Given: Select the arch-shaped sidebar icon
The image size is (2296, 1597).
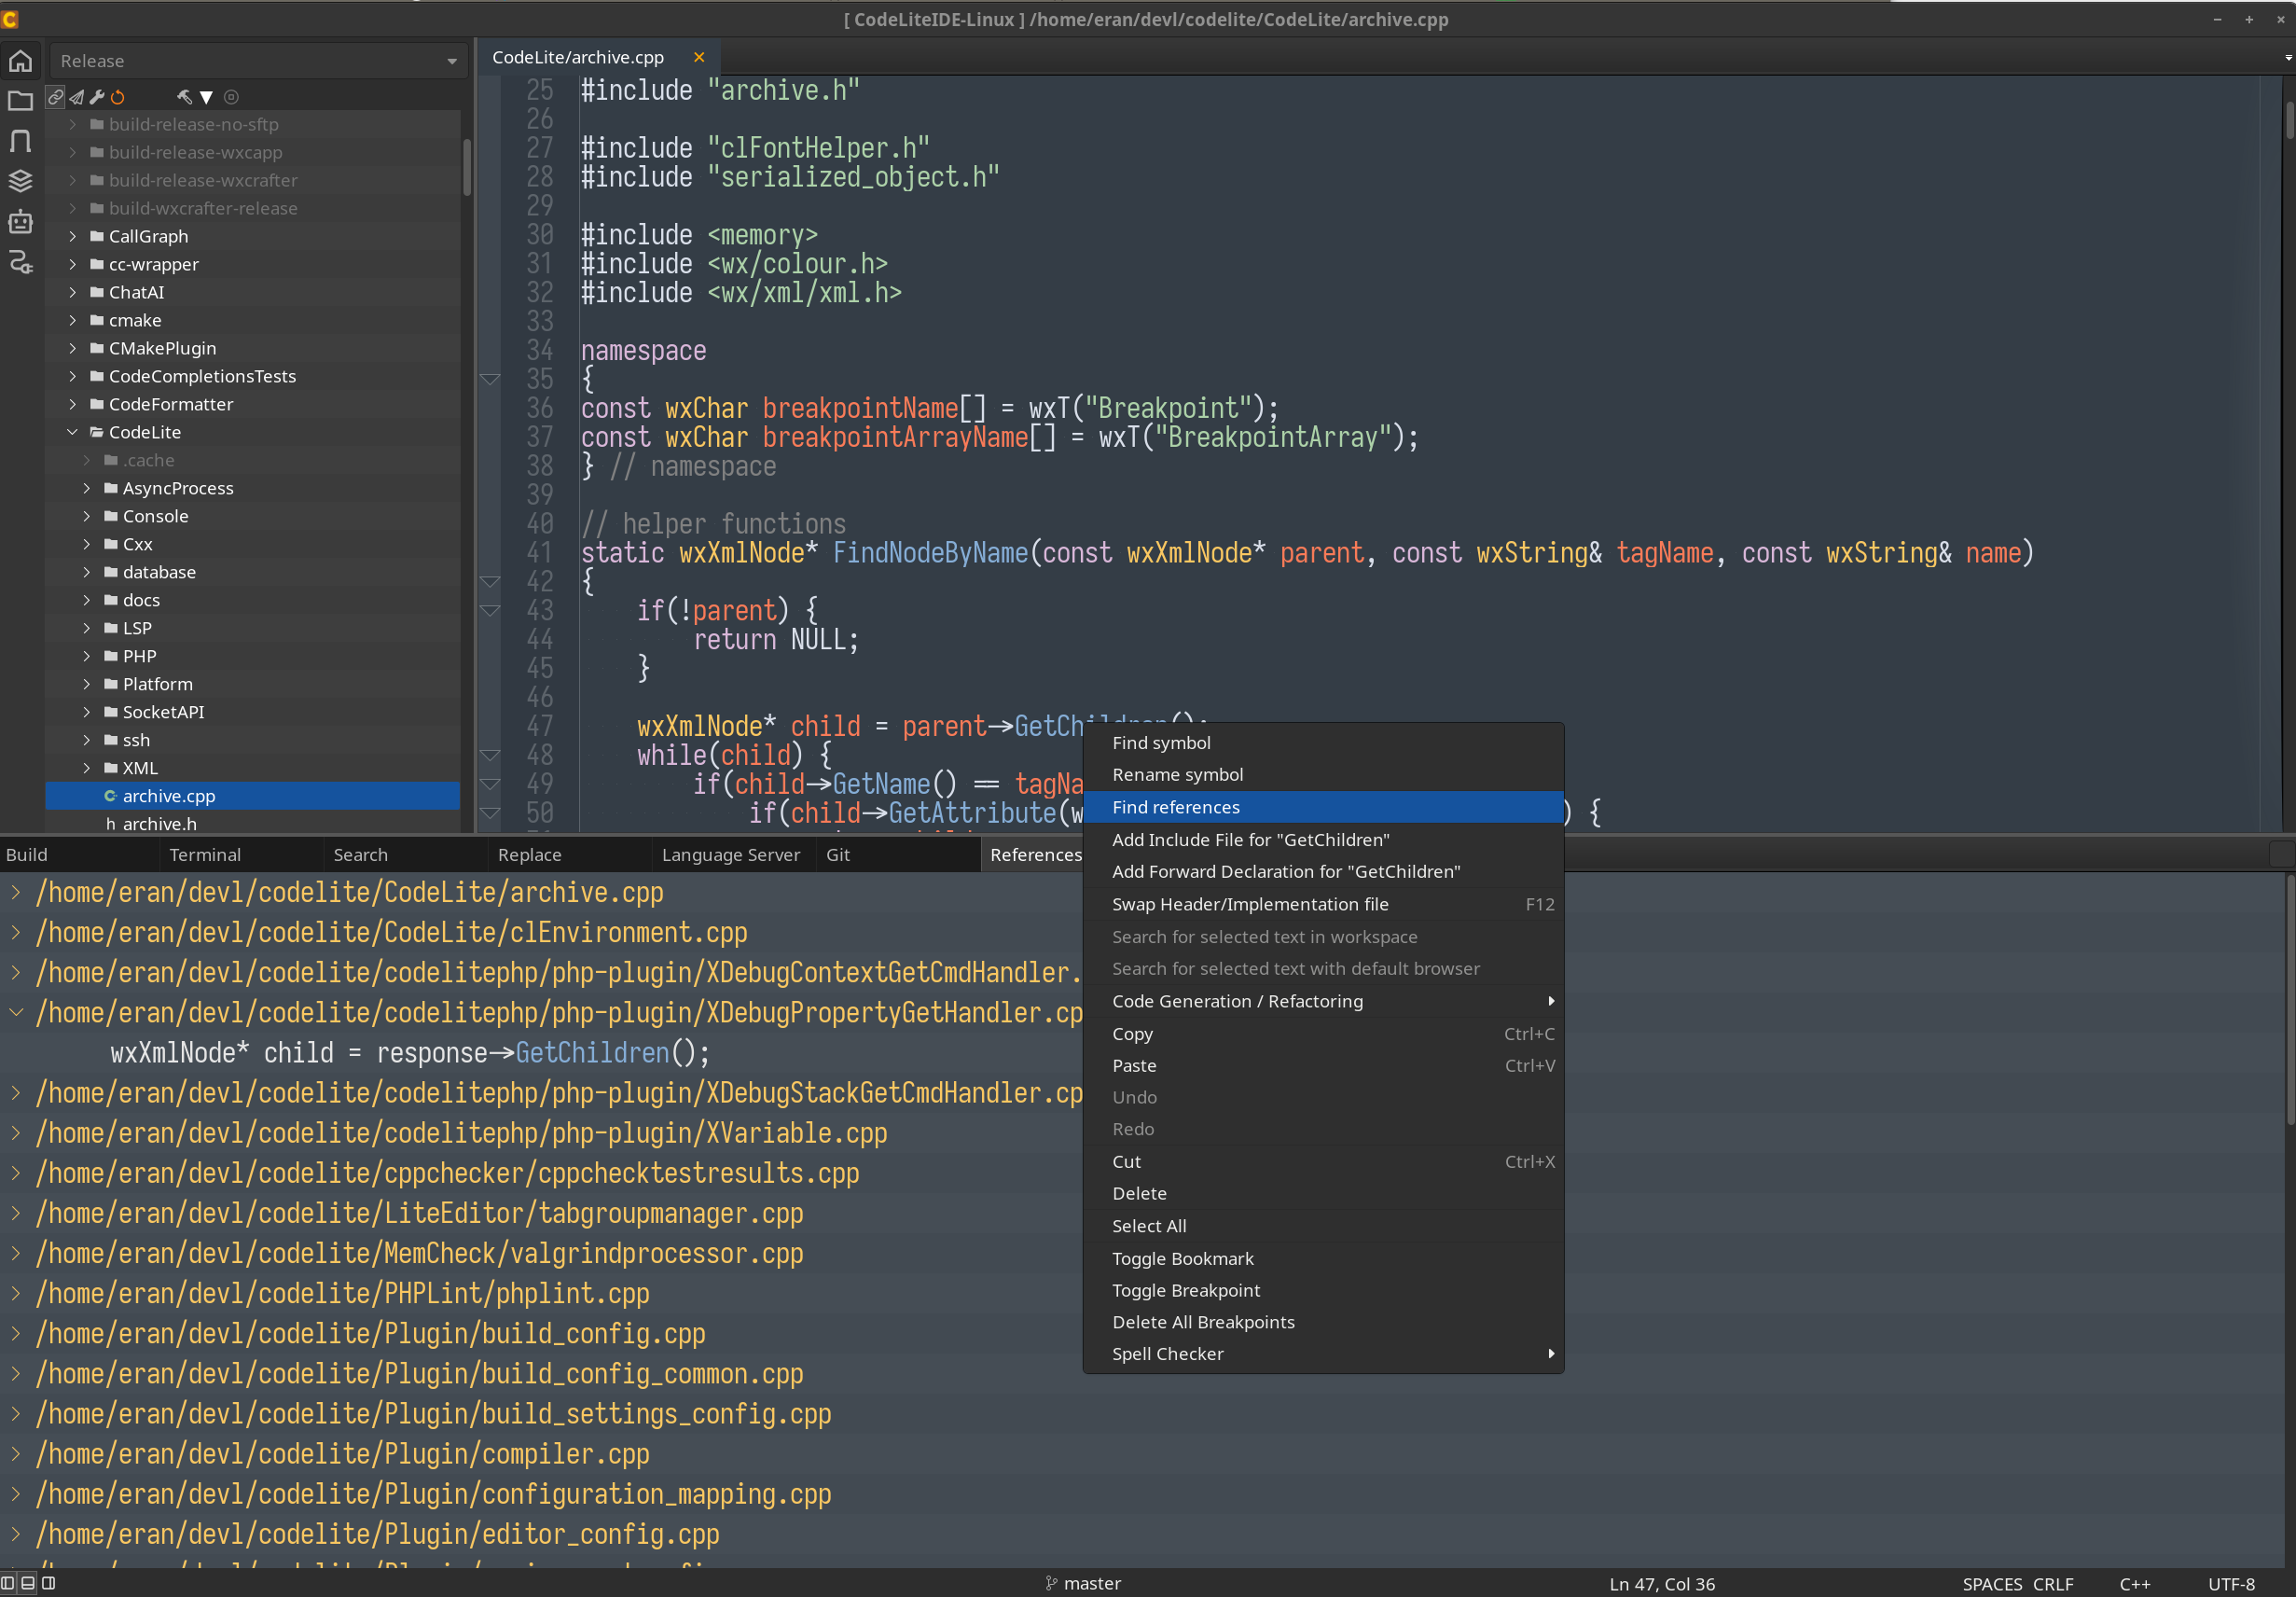Looking at the screenshot, I should (x=20, y=141).
